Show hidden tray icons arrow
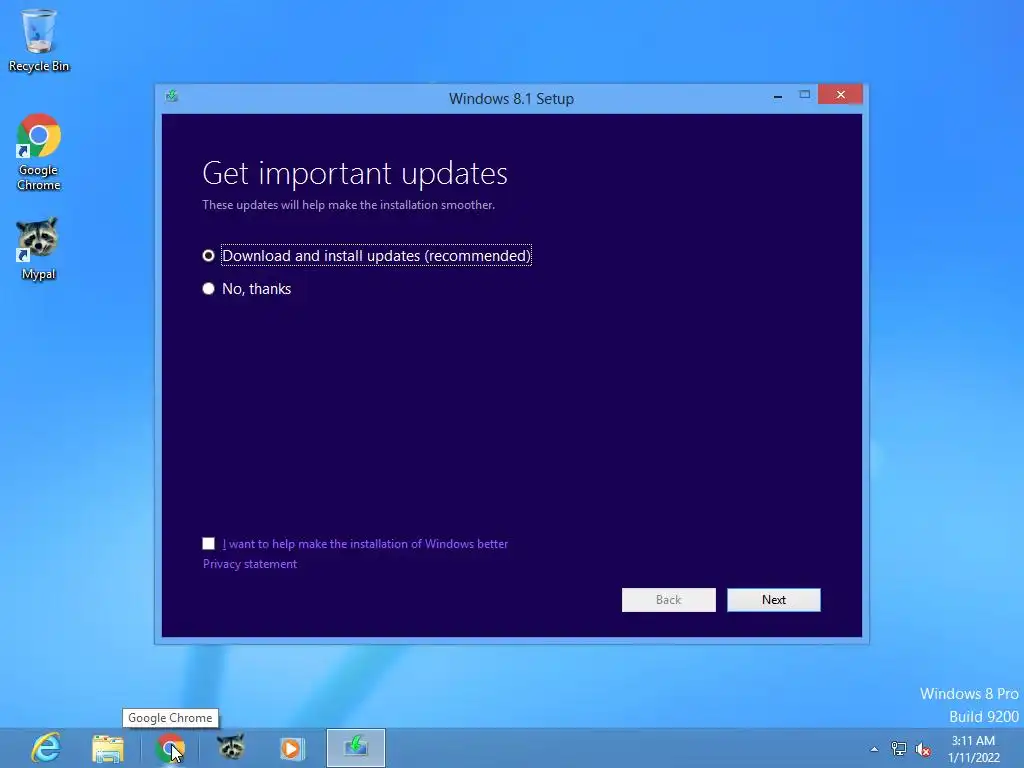Image resolution: width=1024 pixels, height=768 pixels. [x=874, y=749]
